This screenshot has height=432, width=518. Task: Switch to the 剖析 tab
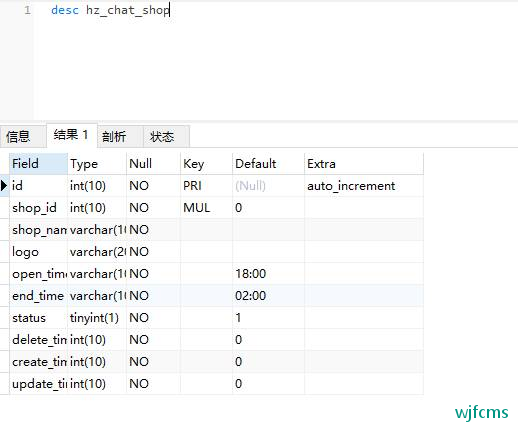120,136
